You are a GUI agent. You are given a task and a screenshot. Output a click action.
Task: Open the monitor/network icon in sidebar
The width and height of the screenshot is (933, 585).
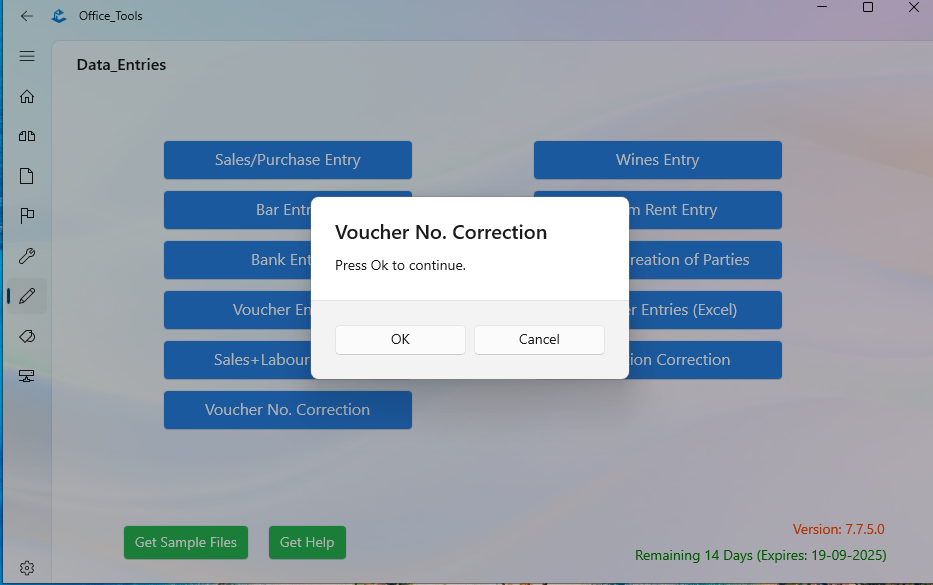[x=27, y=376]
